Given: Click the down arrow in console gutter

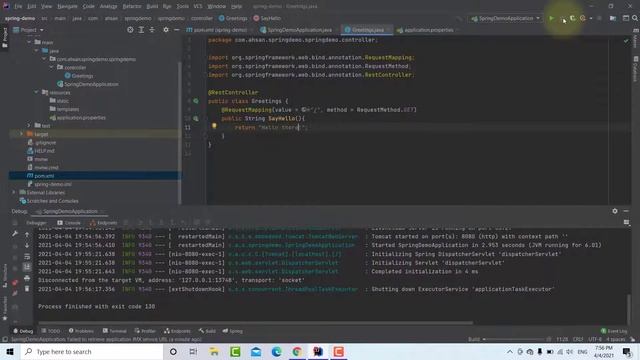Looking at the screenshot, I should 27,245.
